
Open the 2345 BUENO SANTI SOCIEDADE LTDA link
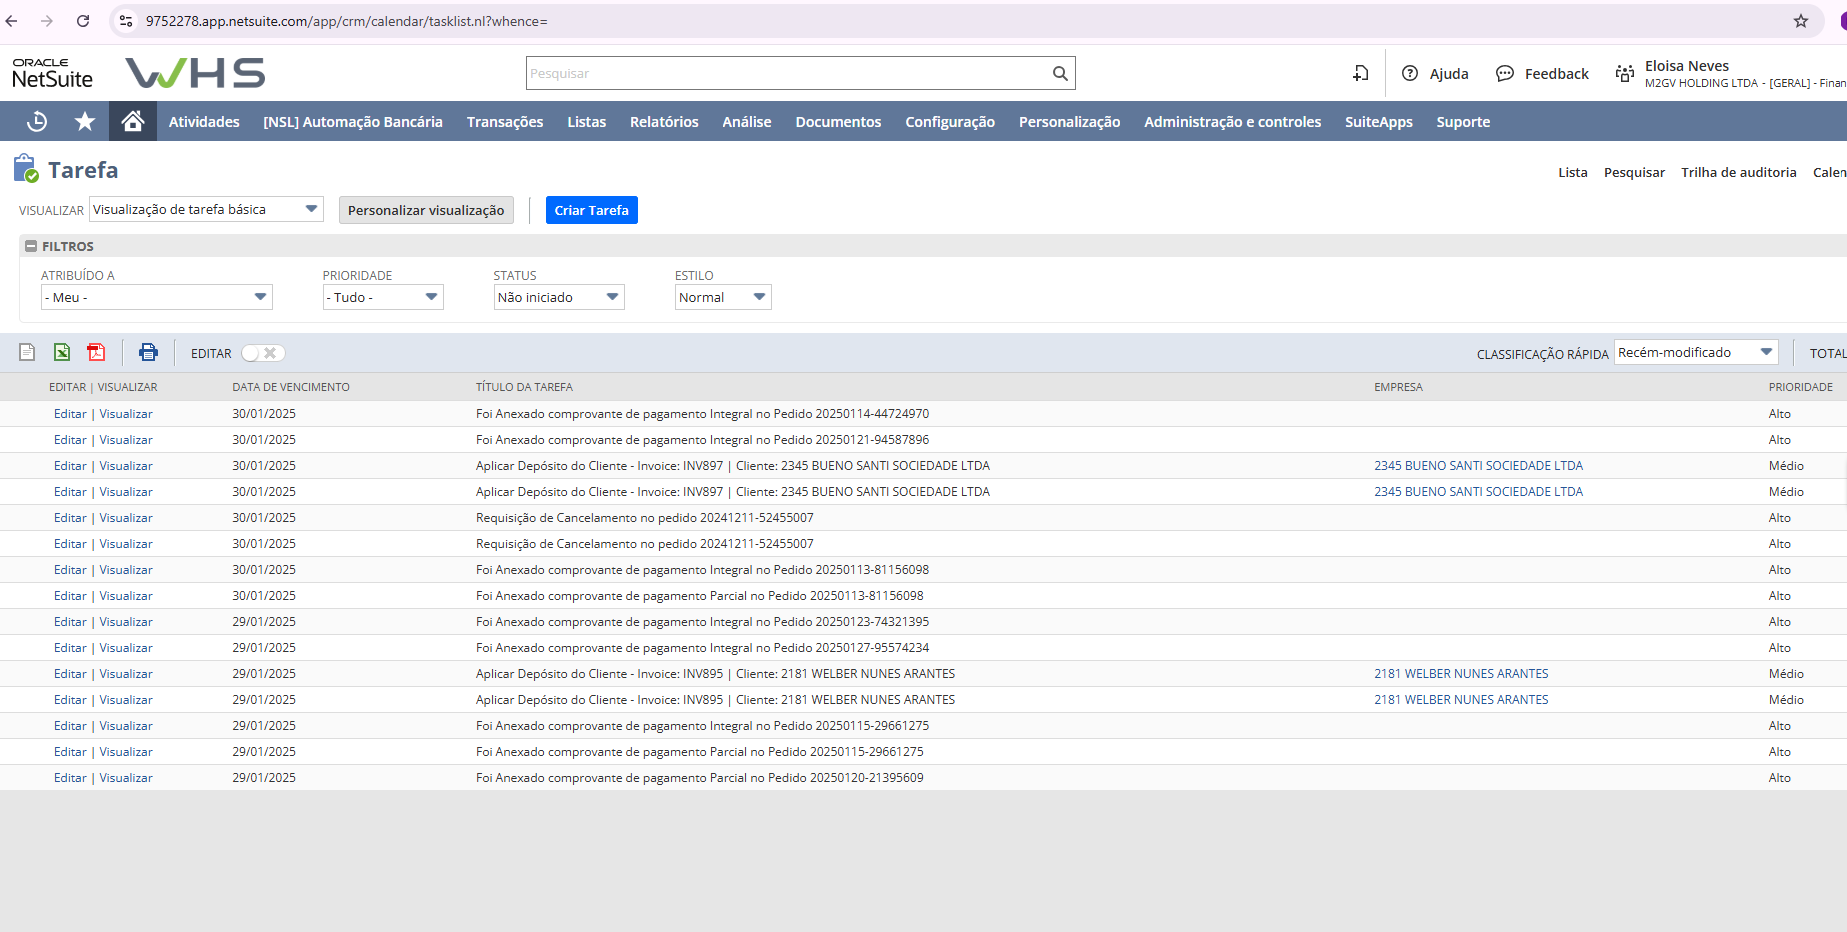click(x=1478, y=466)
